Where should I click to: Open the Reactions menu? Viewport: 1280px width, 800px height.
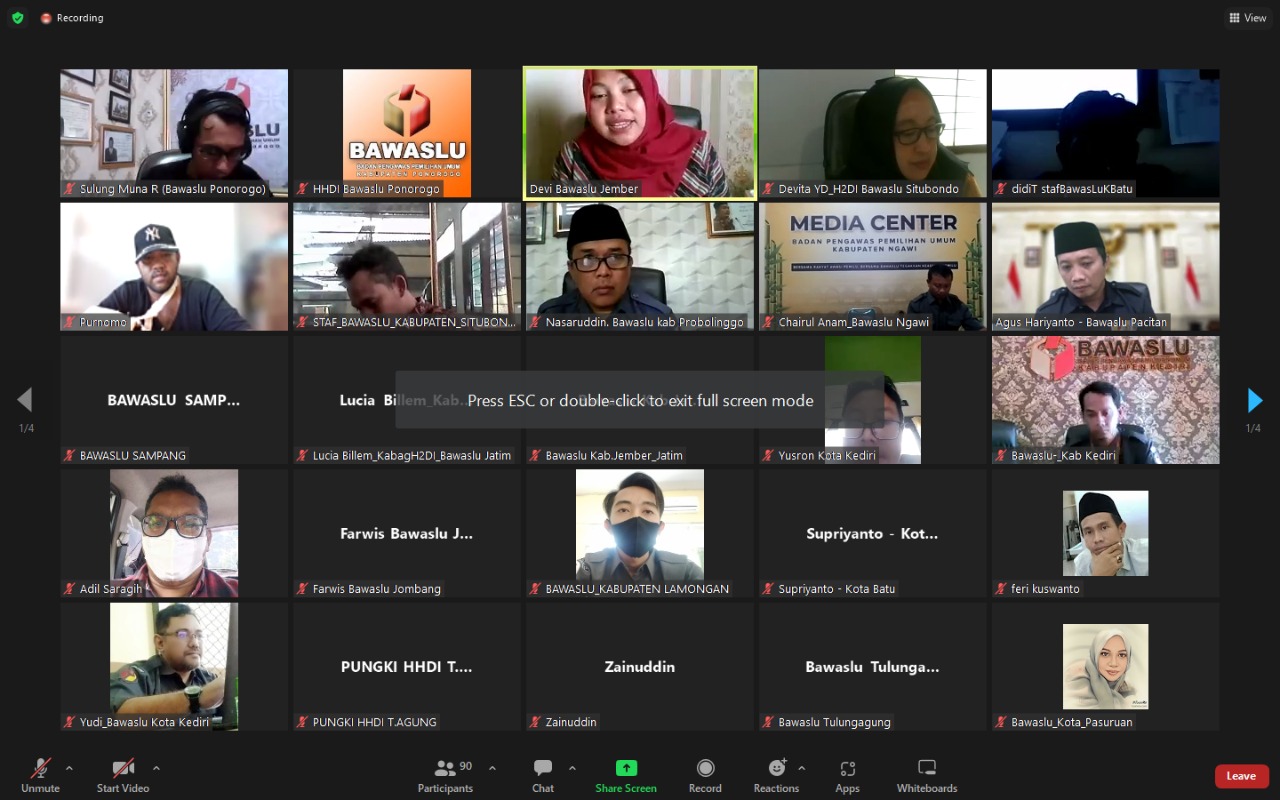click(x=776, y=769)
